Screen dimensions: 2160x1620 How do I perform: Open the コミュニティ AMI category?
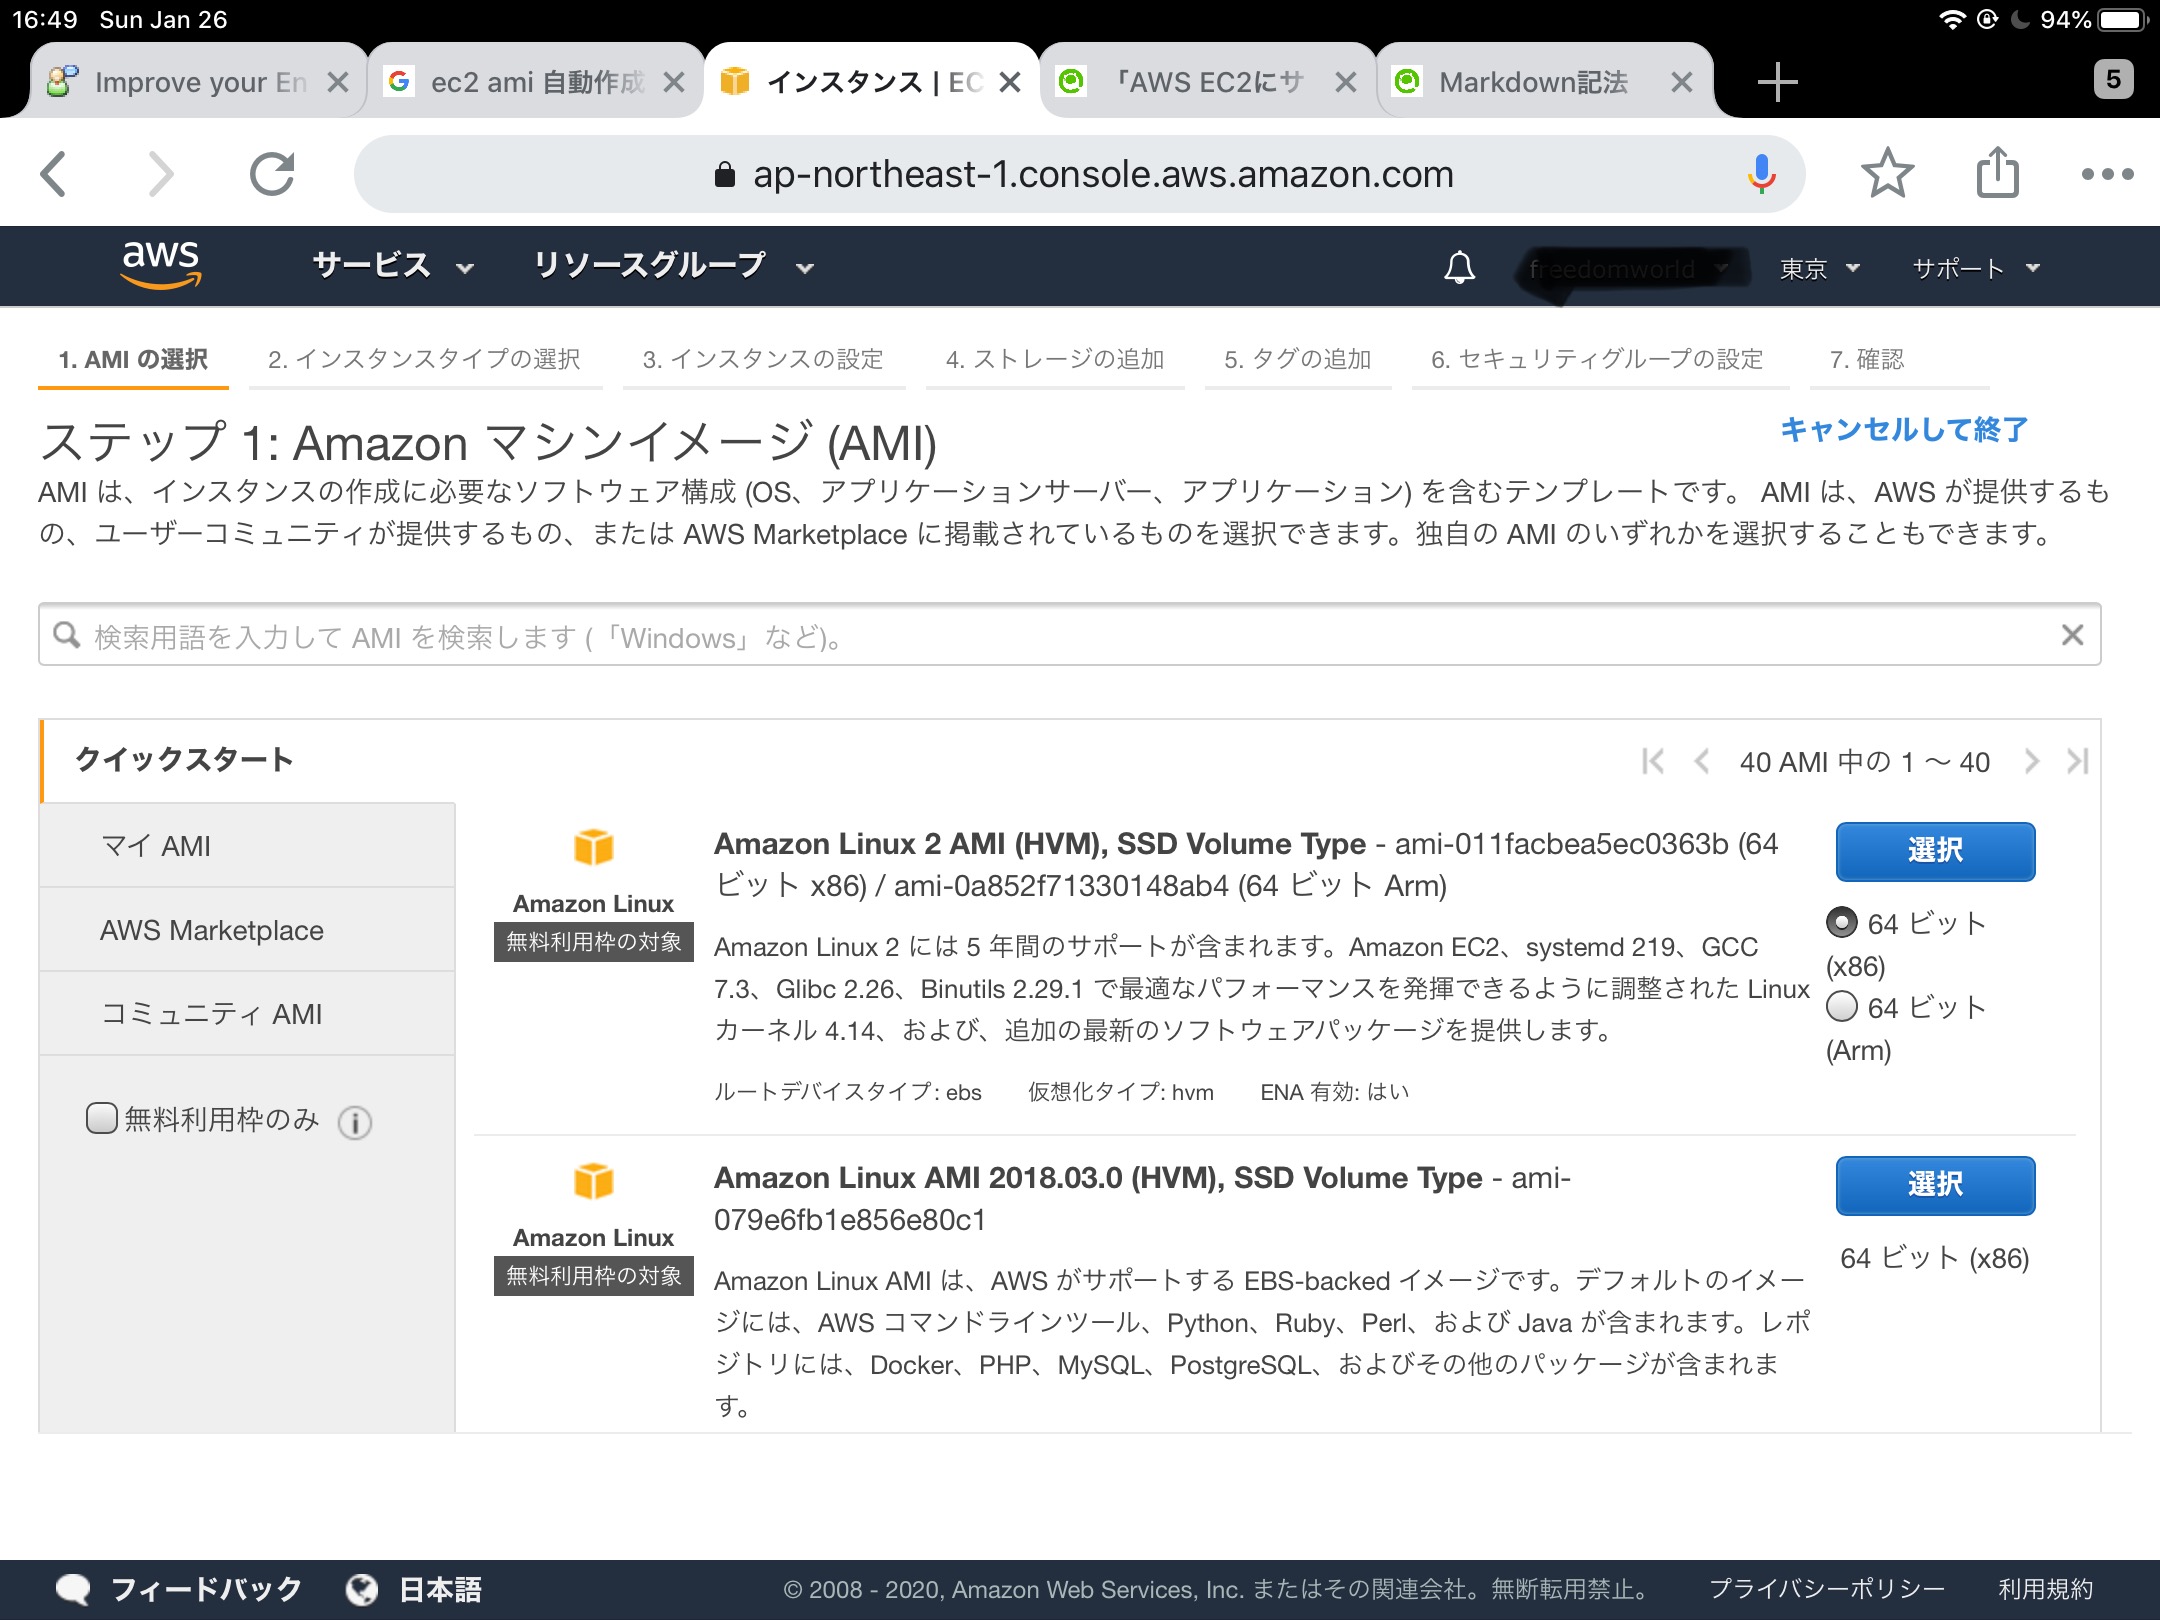[247, 1014]
